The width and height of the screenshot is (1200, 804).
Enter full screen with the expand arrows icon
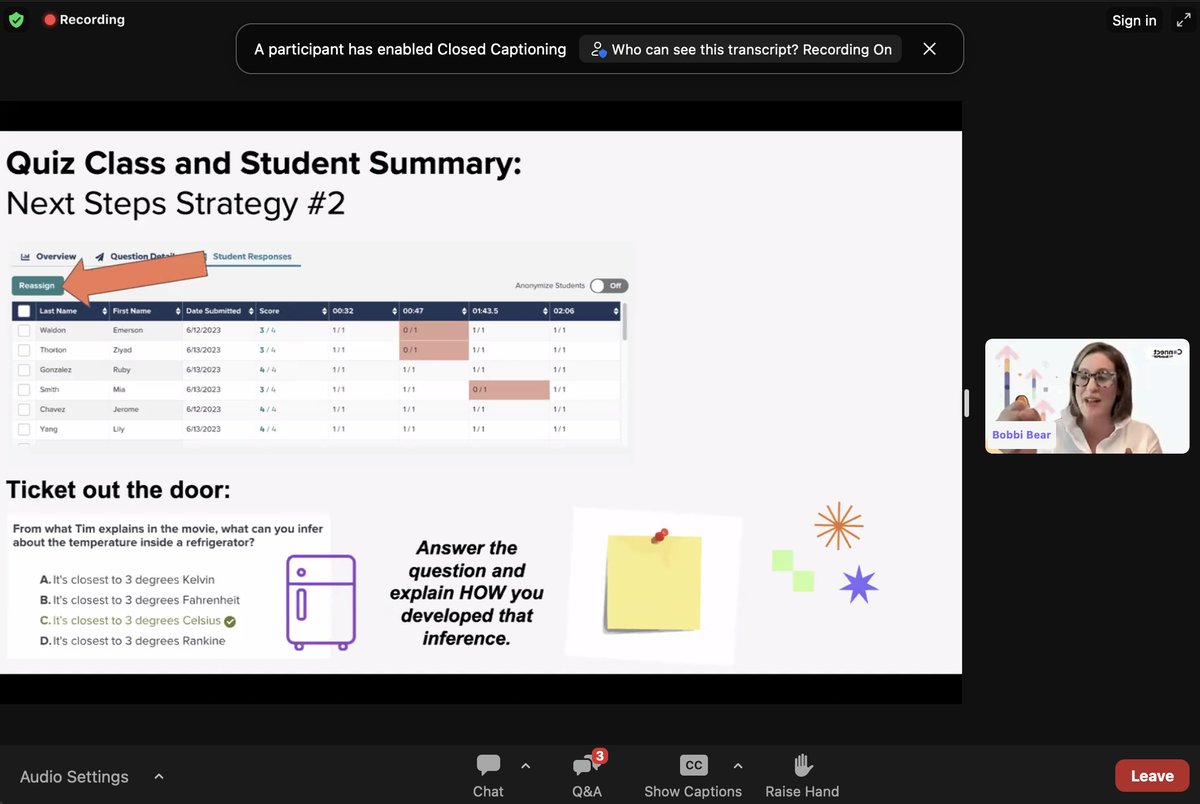click(1183, 20)
